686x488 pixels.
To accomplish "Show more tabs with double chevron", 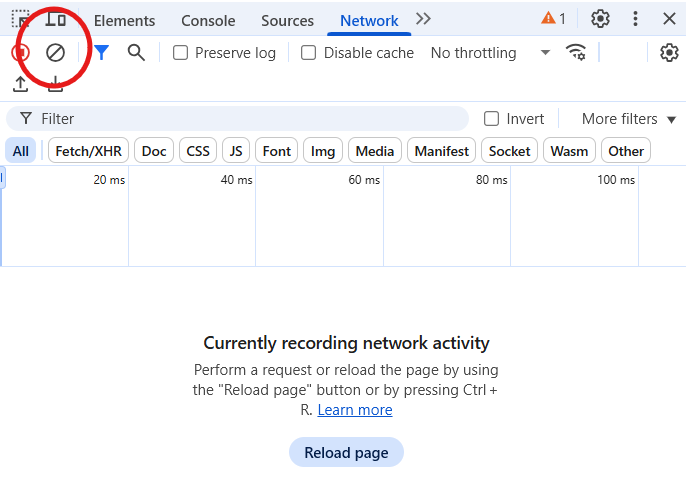I will (423, 19).
